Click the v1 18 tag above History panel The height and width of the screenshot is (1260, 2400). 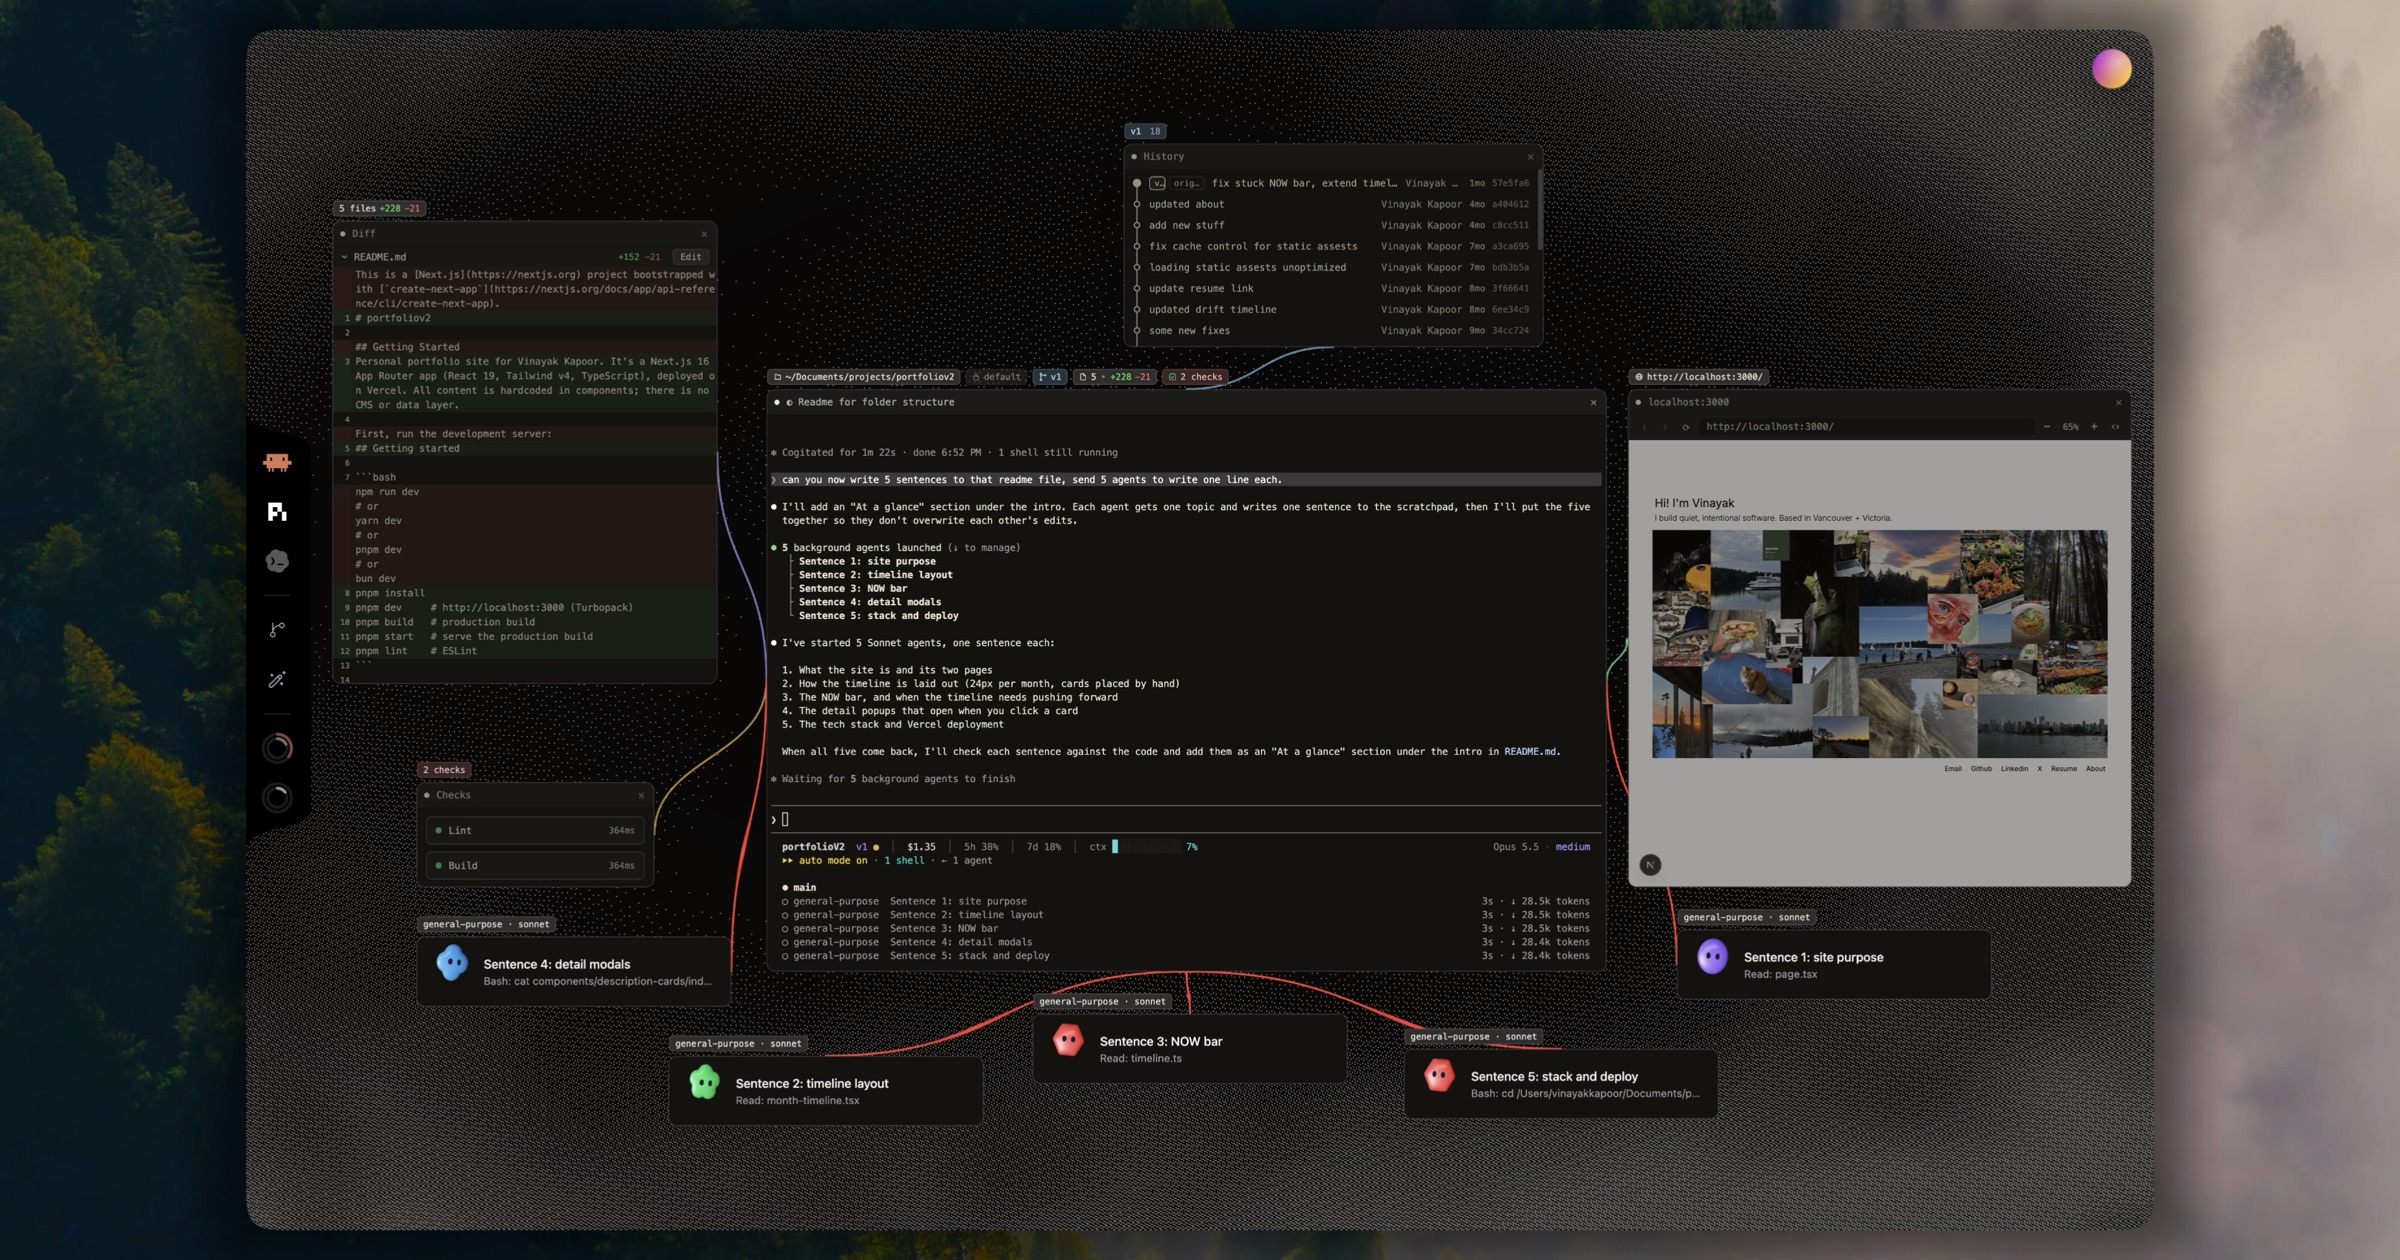[x=1145, y=131]
